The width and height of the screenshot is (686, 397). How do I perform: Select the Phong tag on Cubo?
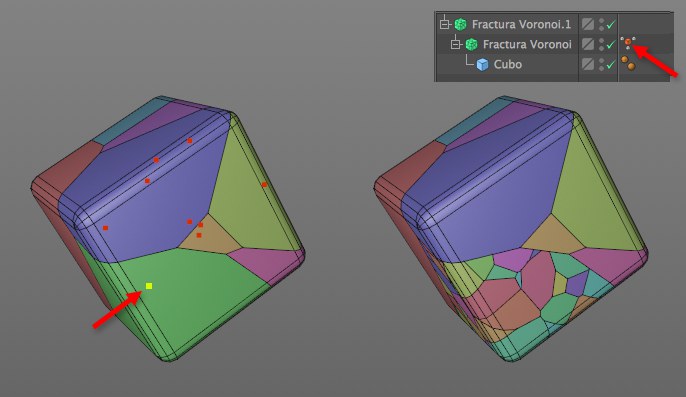(628, 63)
